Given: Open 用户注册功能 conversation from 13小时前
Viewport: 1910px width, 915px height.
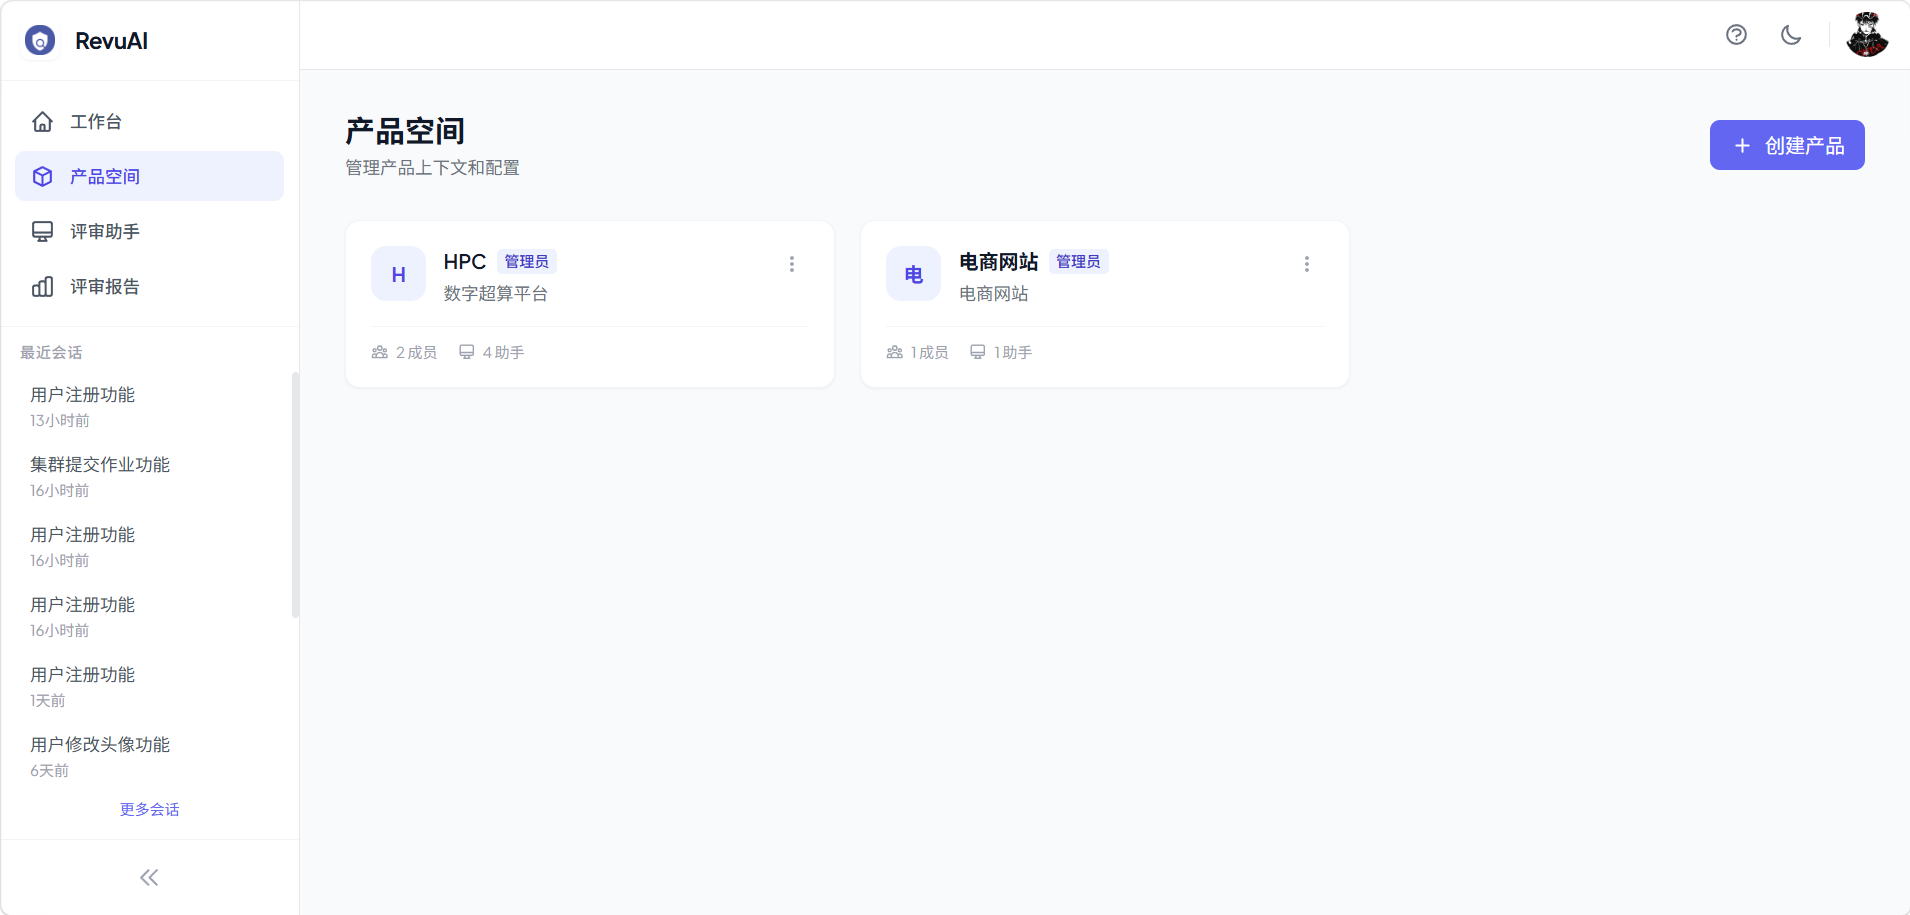Looking at the screenshot, I should click(150, 406).
